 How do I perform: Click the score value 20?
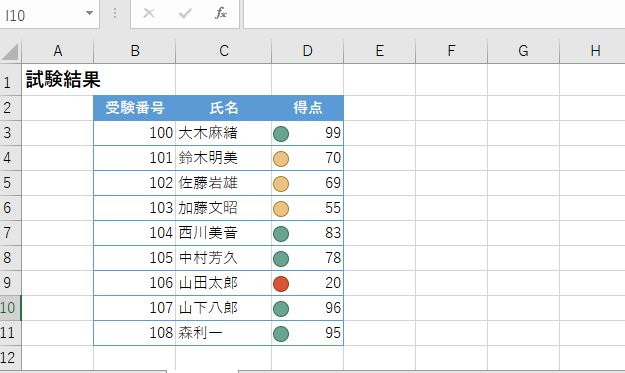click(x=333, y=283)
